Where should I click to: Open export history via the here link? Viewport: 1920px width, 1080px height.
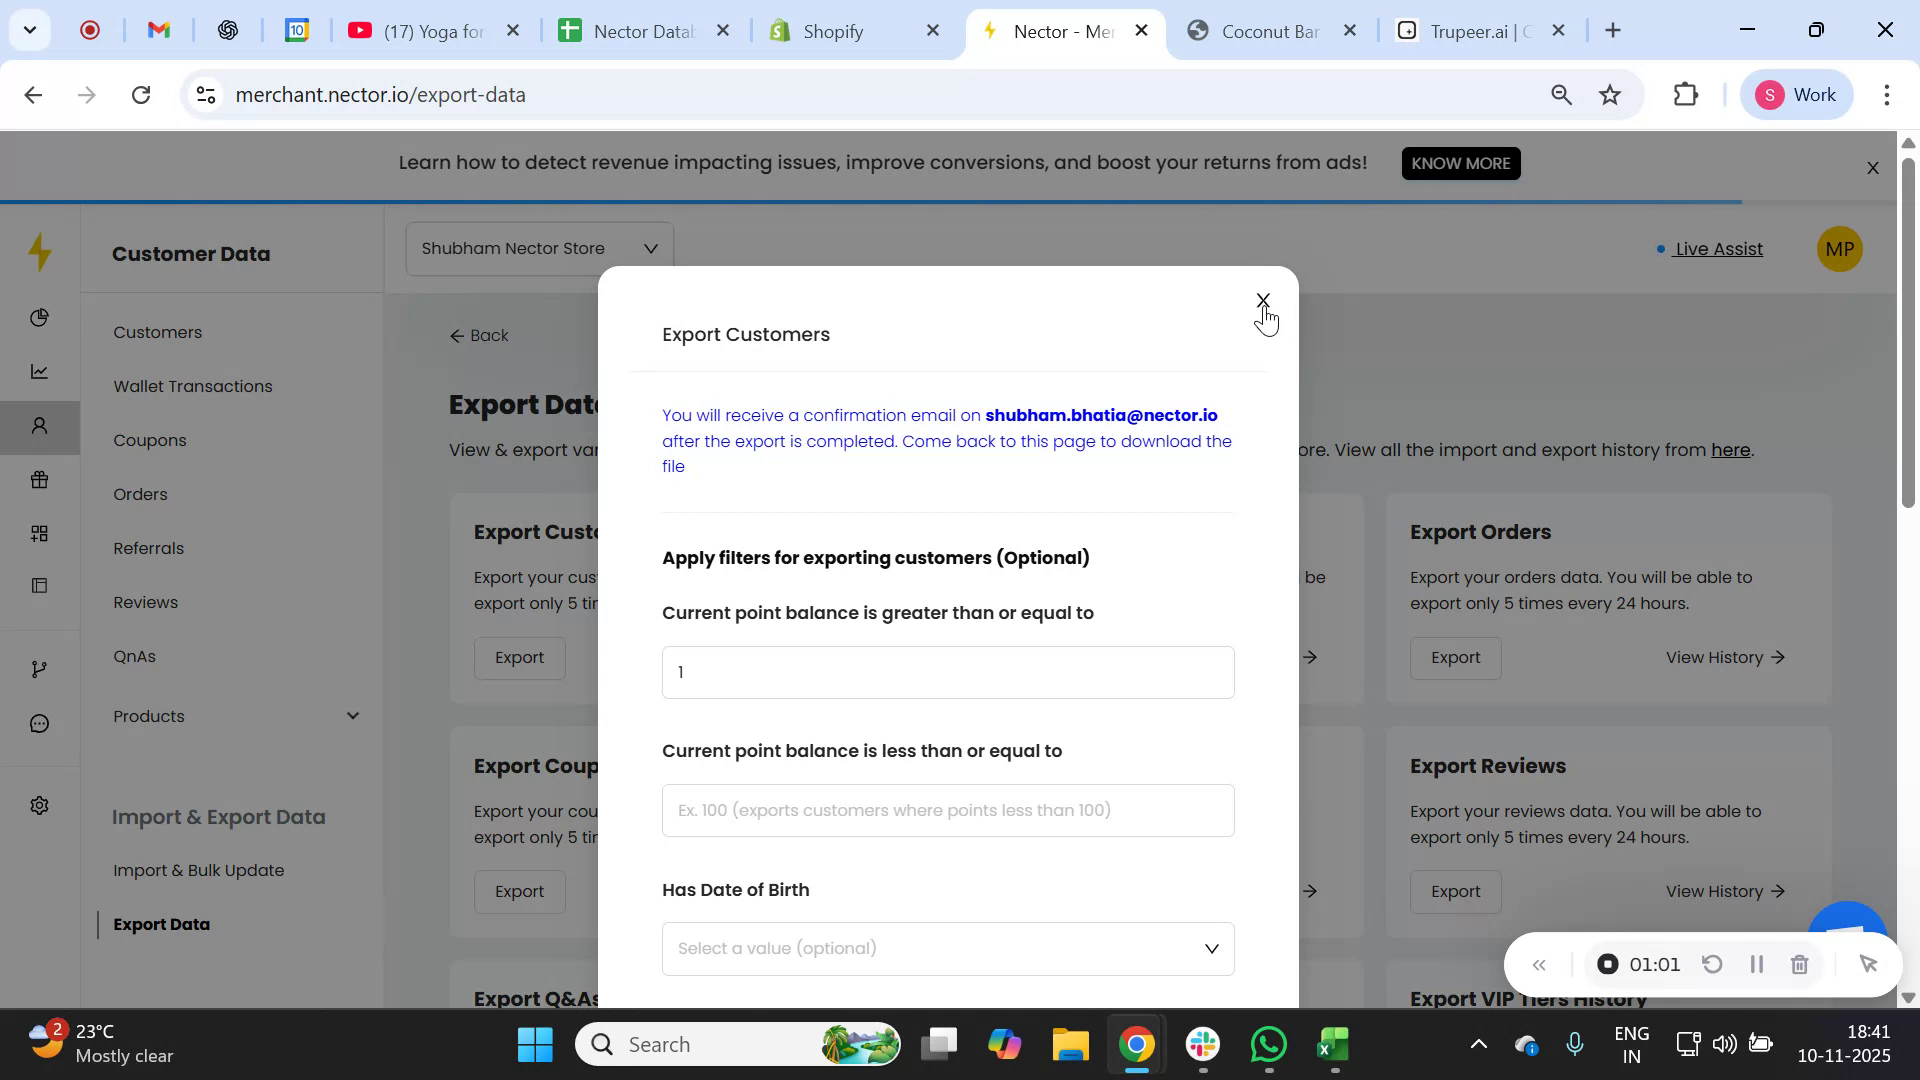click(x=1731, y=450)
